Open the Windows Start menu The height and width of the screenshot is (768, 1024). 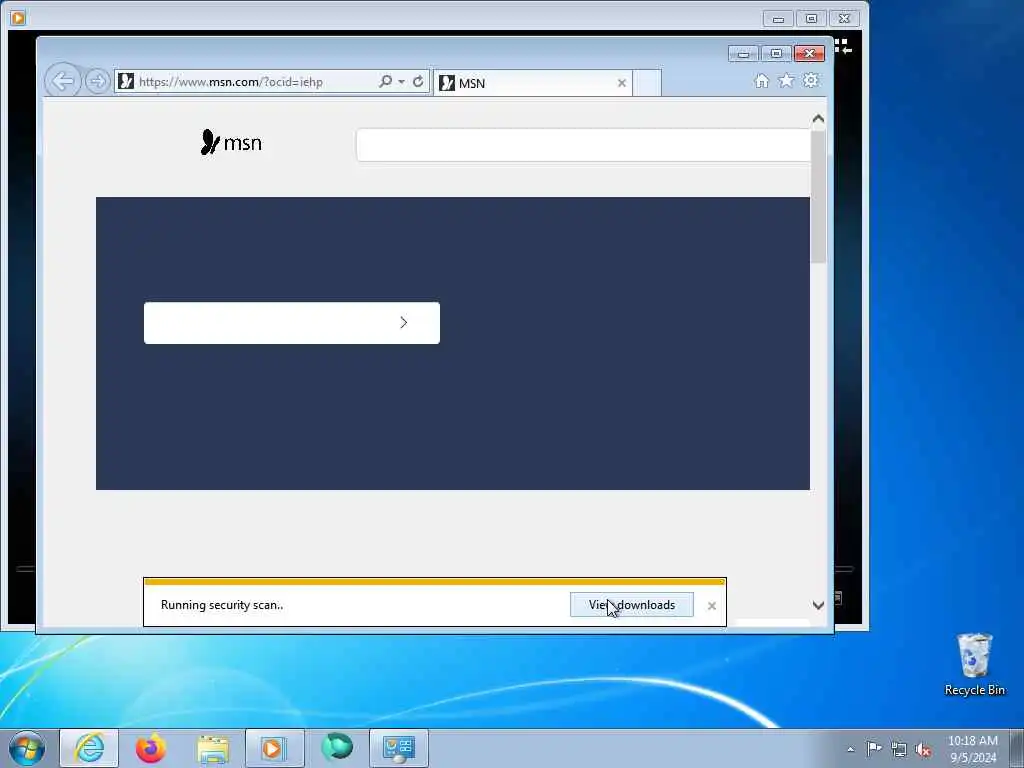click(x=27, y=748)
